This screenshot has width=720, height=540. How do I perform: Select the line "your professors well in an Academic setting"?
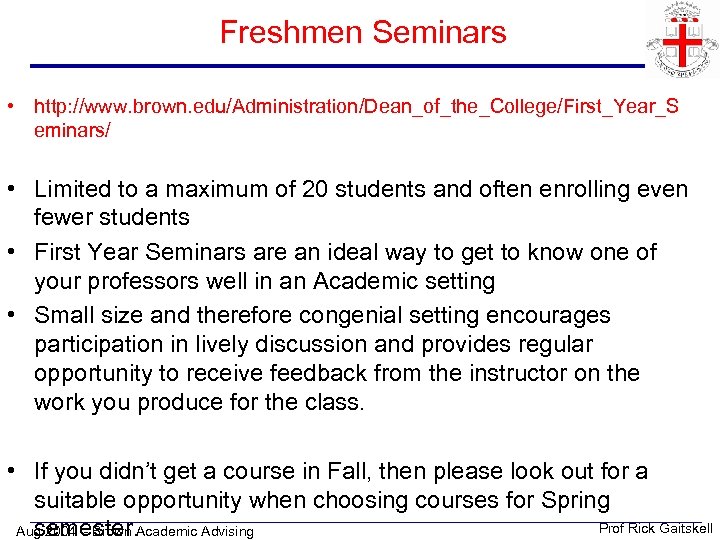pos(264,281)
